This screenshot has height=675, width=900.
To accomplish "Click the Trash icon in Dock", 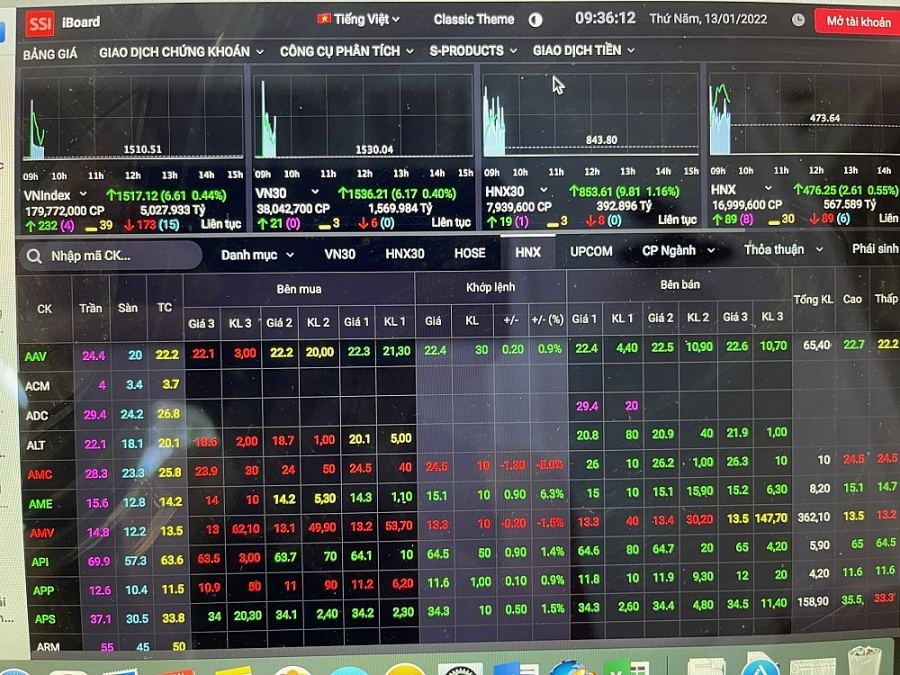I will 863,660.
